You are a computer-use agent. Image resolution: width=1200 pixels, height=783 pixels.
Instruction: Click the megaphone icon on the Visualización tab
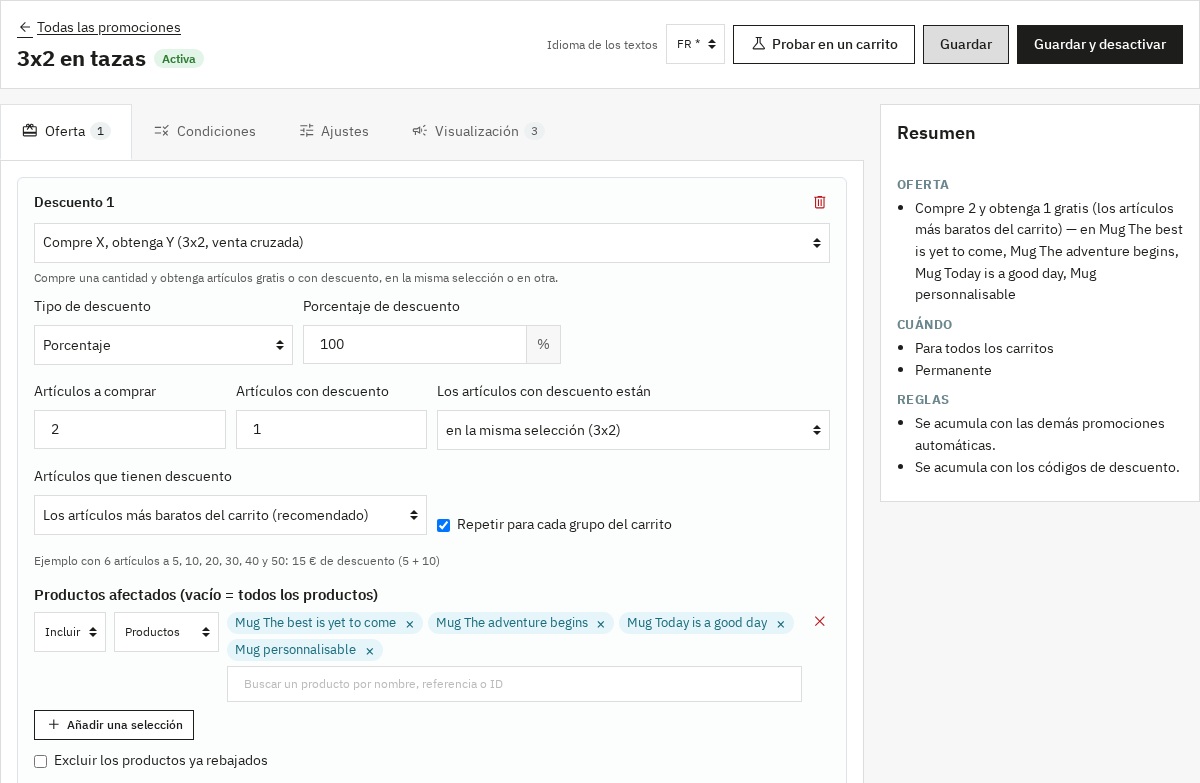[x=420, y=131]
